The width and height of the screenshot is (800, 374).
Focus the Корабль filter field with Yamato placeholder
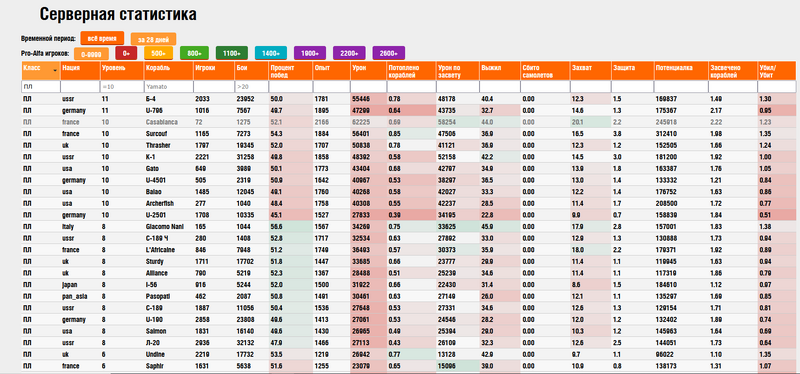click(168, 86)
